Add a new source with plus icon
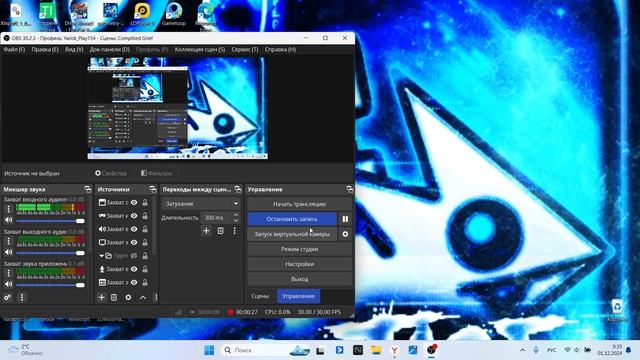This screenshot has width=640, height=360. coord(102,298)
